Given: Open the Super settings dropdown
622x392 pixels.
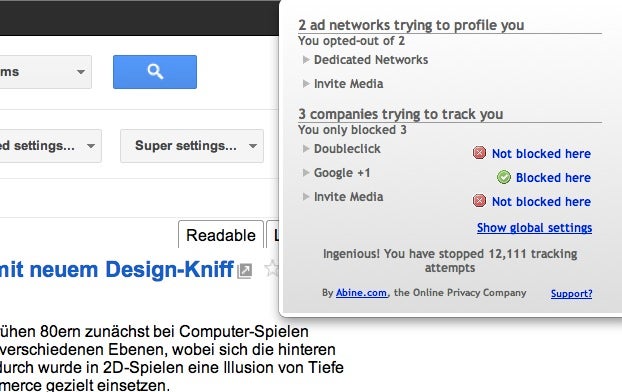Looking at the screenshot, I should pos(192,146).
